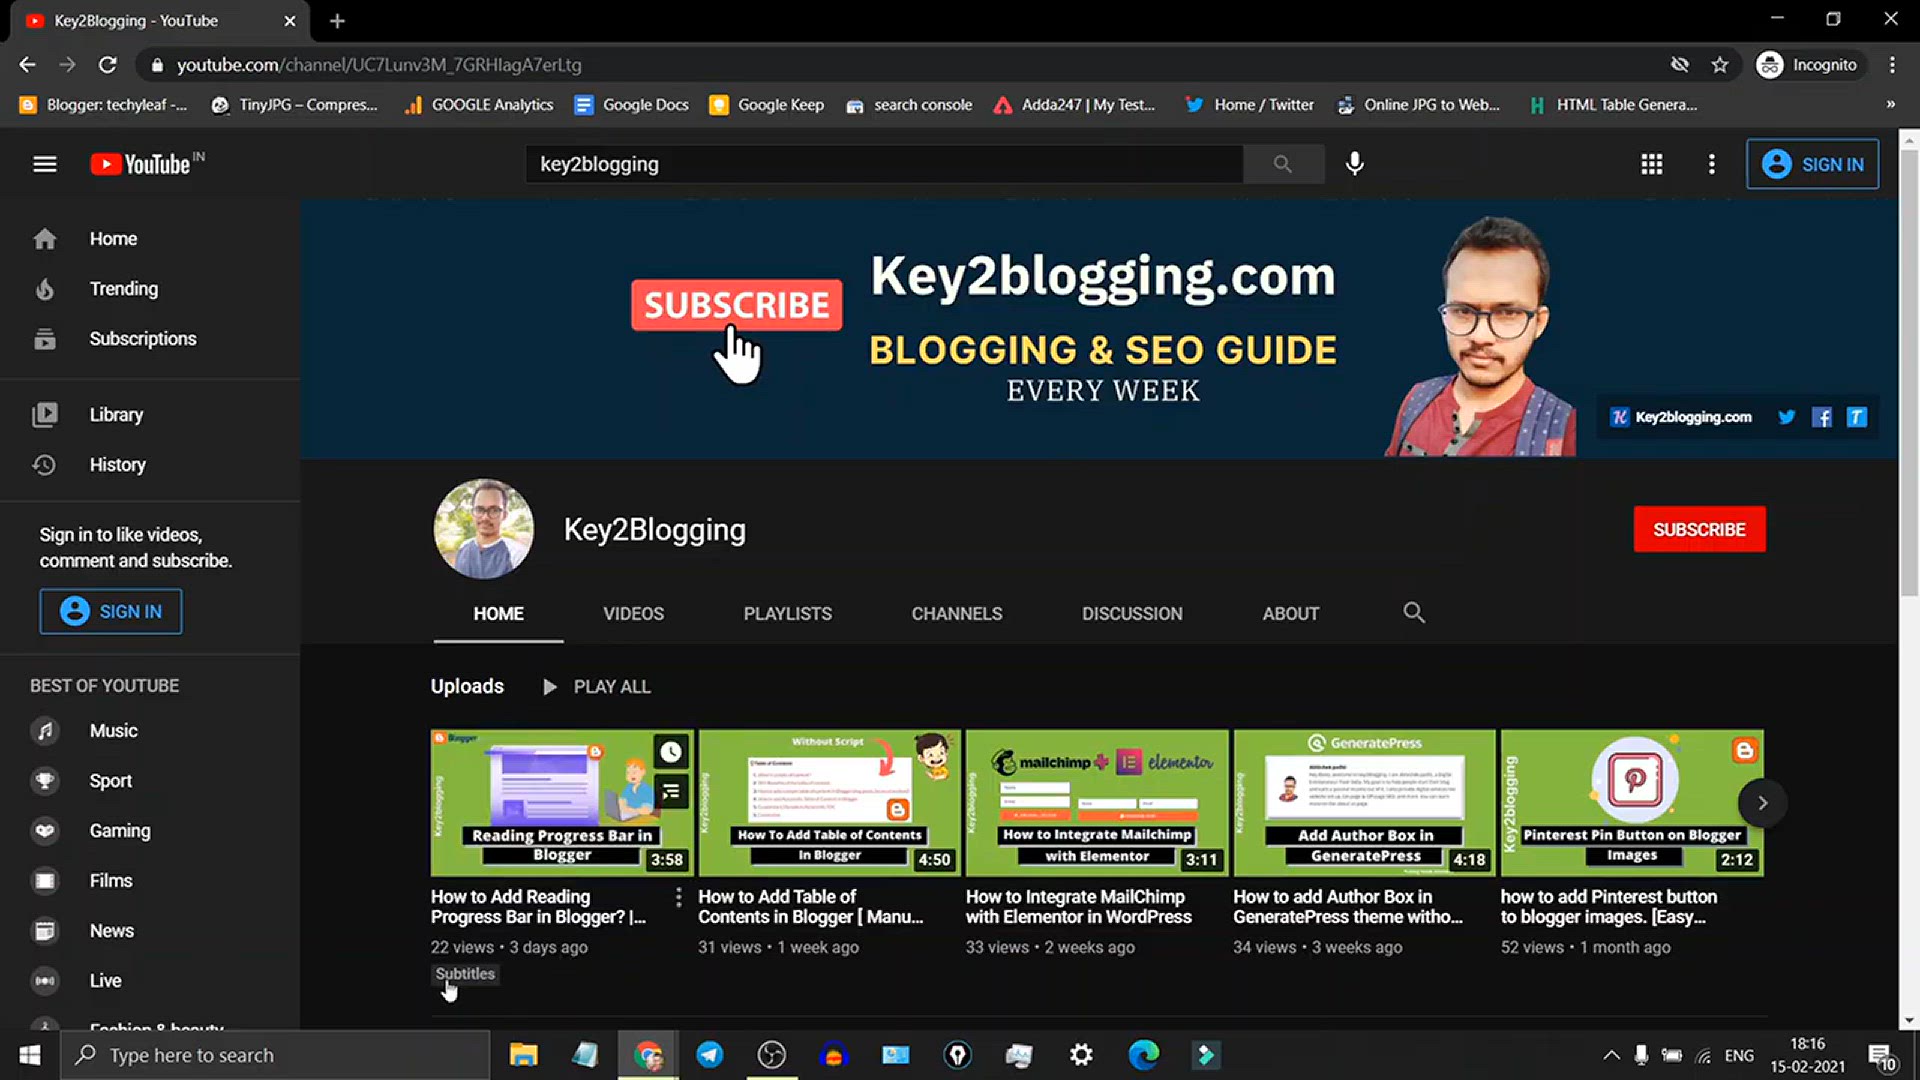Screen dimensions: 1920x1080
Task: Show next uploads with carousel arrow
Action: [1762, 803]
